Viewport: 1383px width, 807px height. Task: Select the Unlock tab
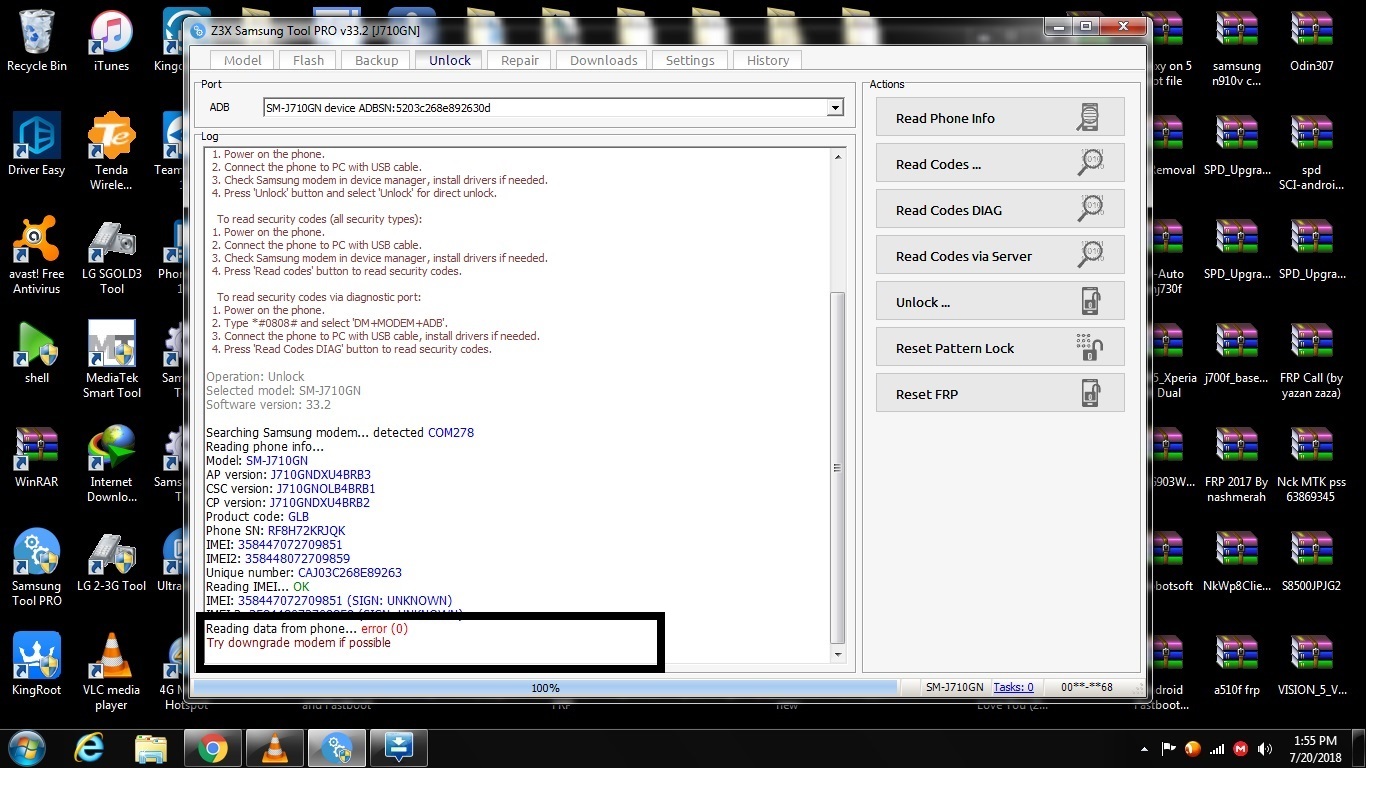pos(450,60)
